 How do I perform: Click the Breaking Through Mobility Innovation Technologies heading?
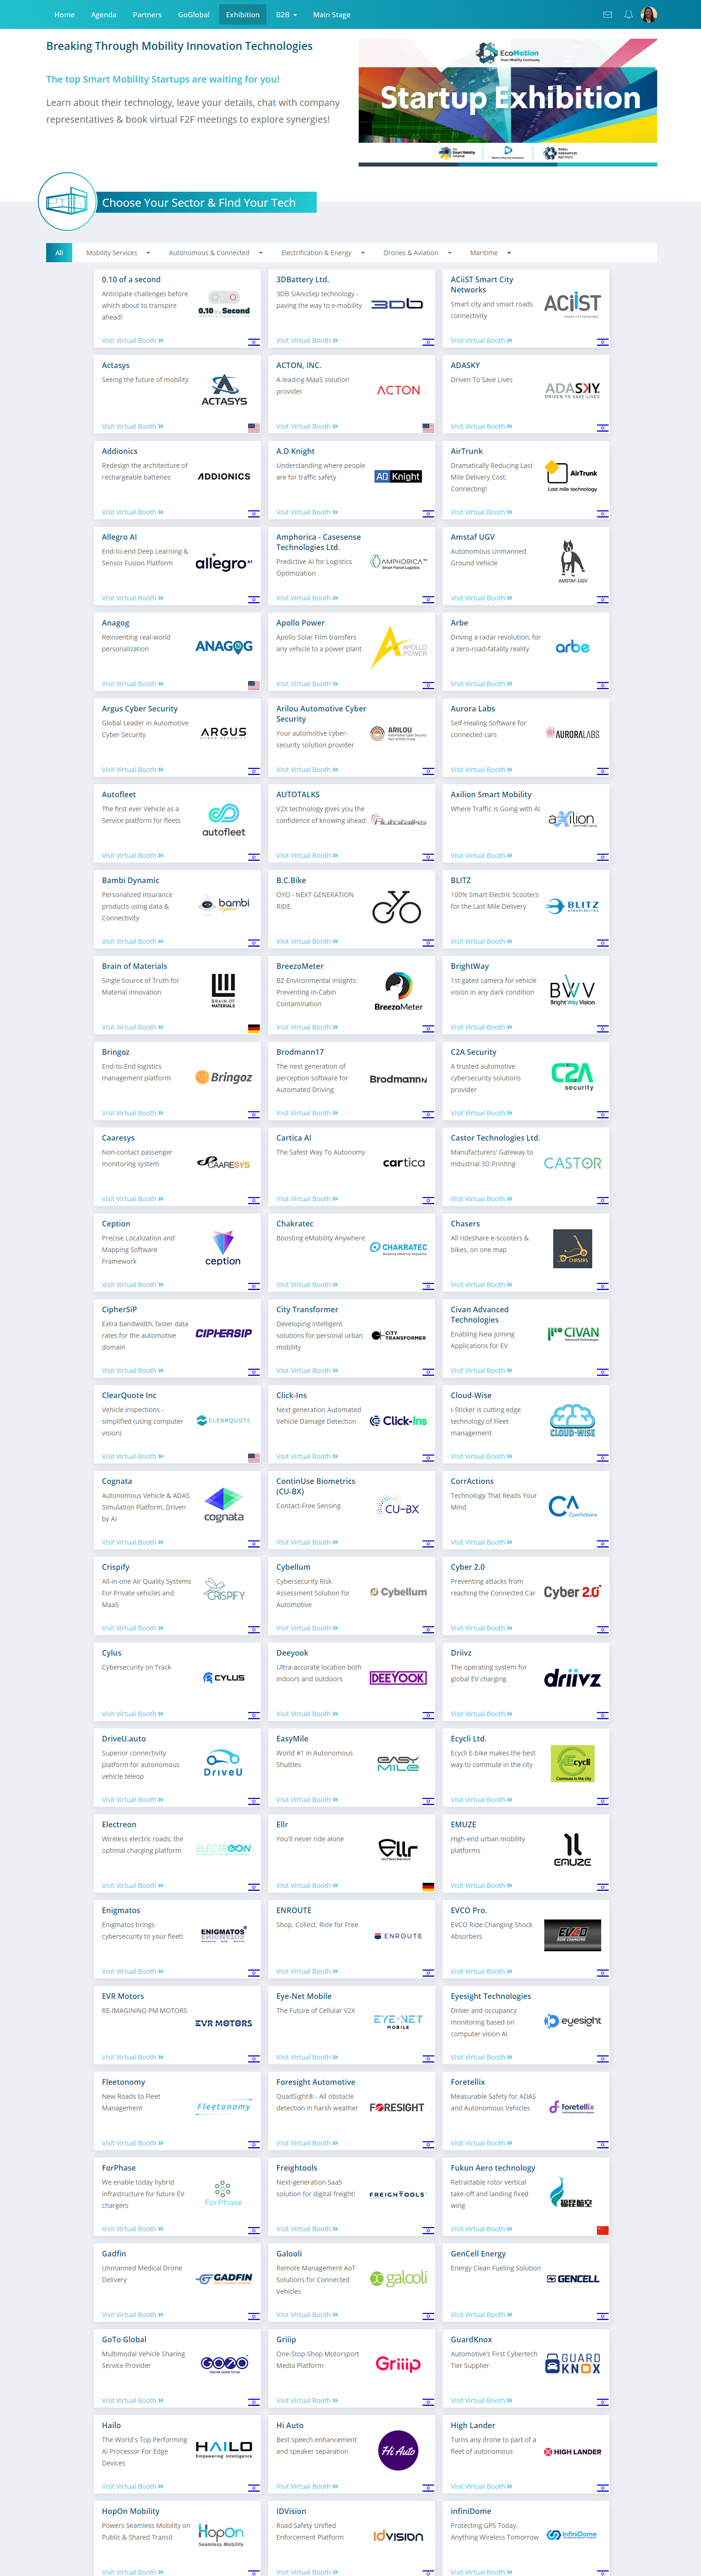point(179,46)
